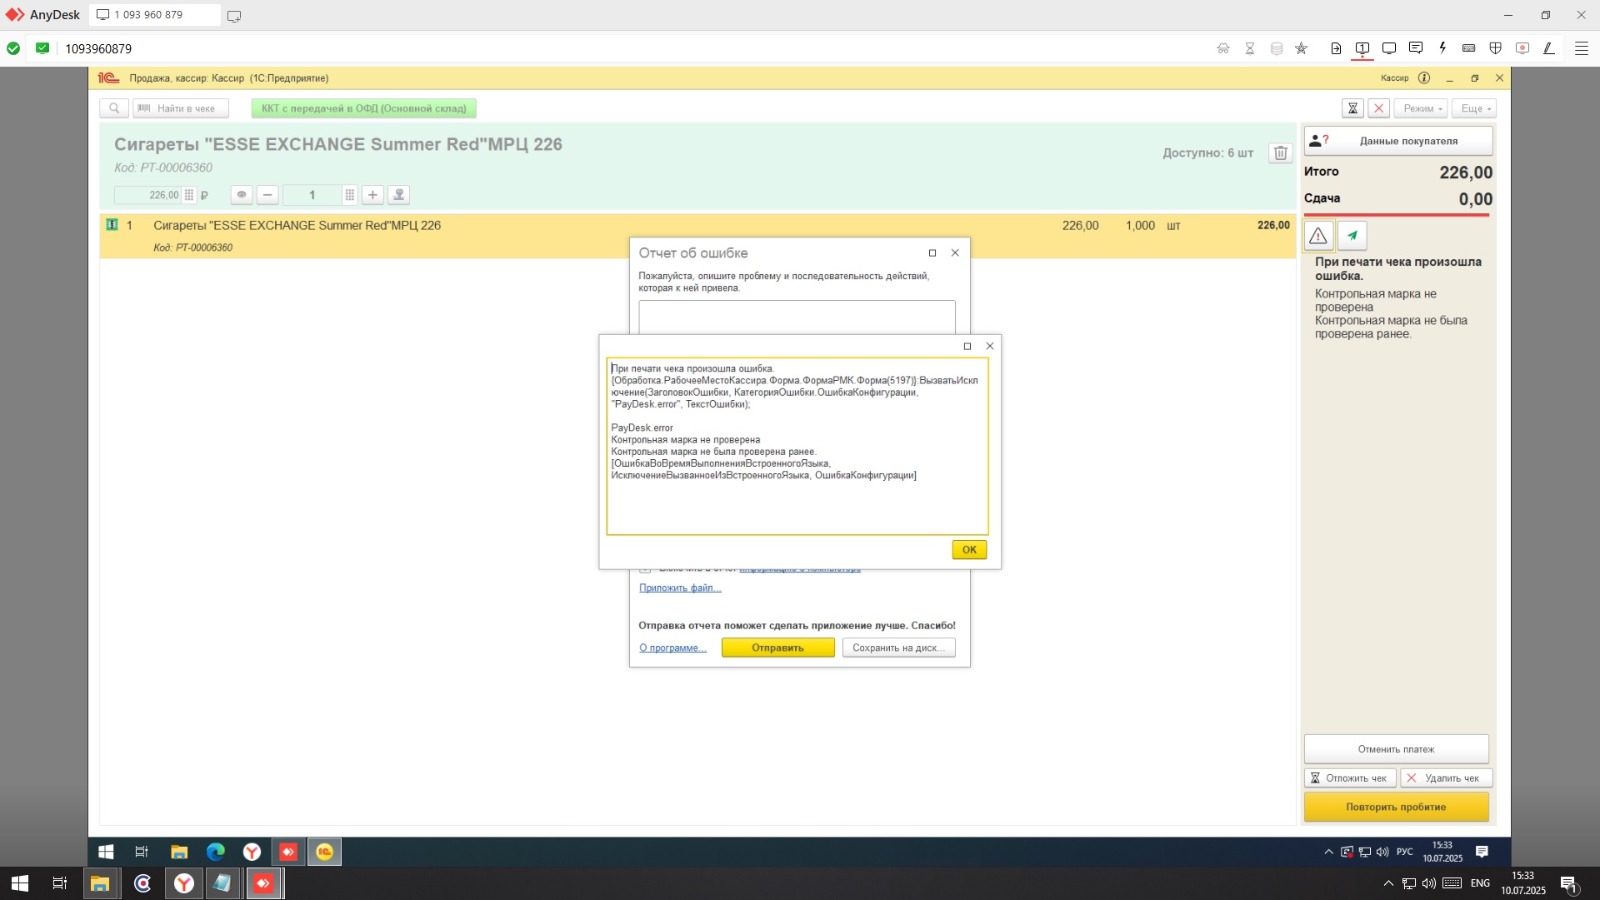Click remote taskbar Yandex browser icon

pos(252,852)
